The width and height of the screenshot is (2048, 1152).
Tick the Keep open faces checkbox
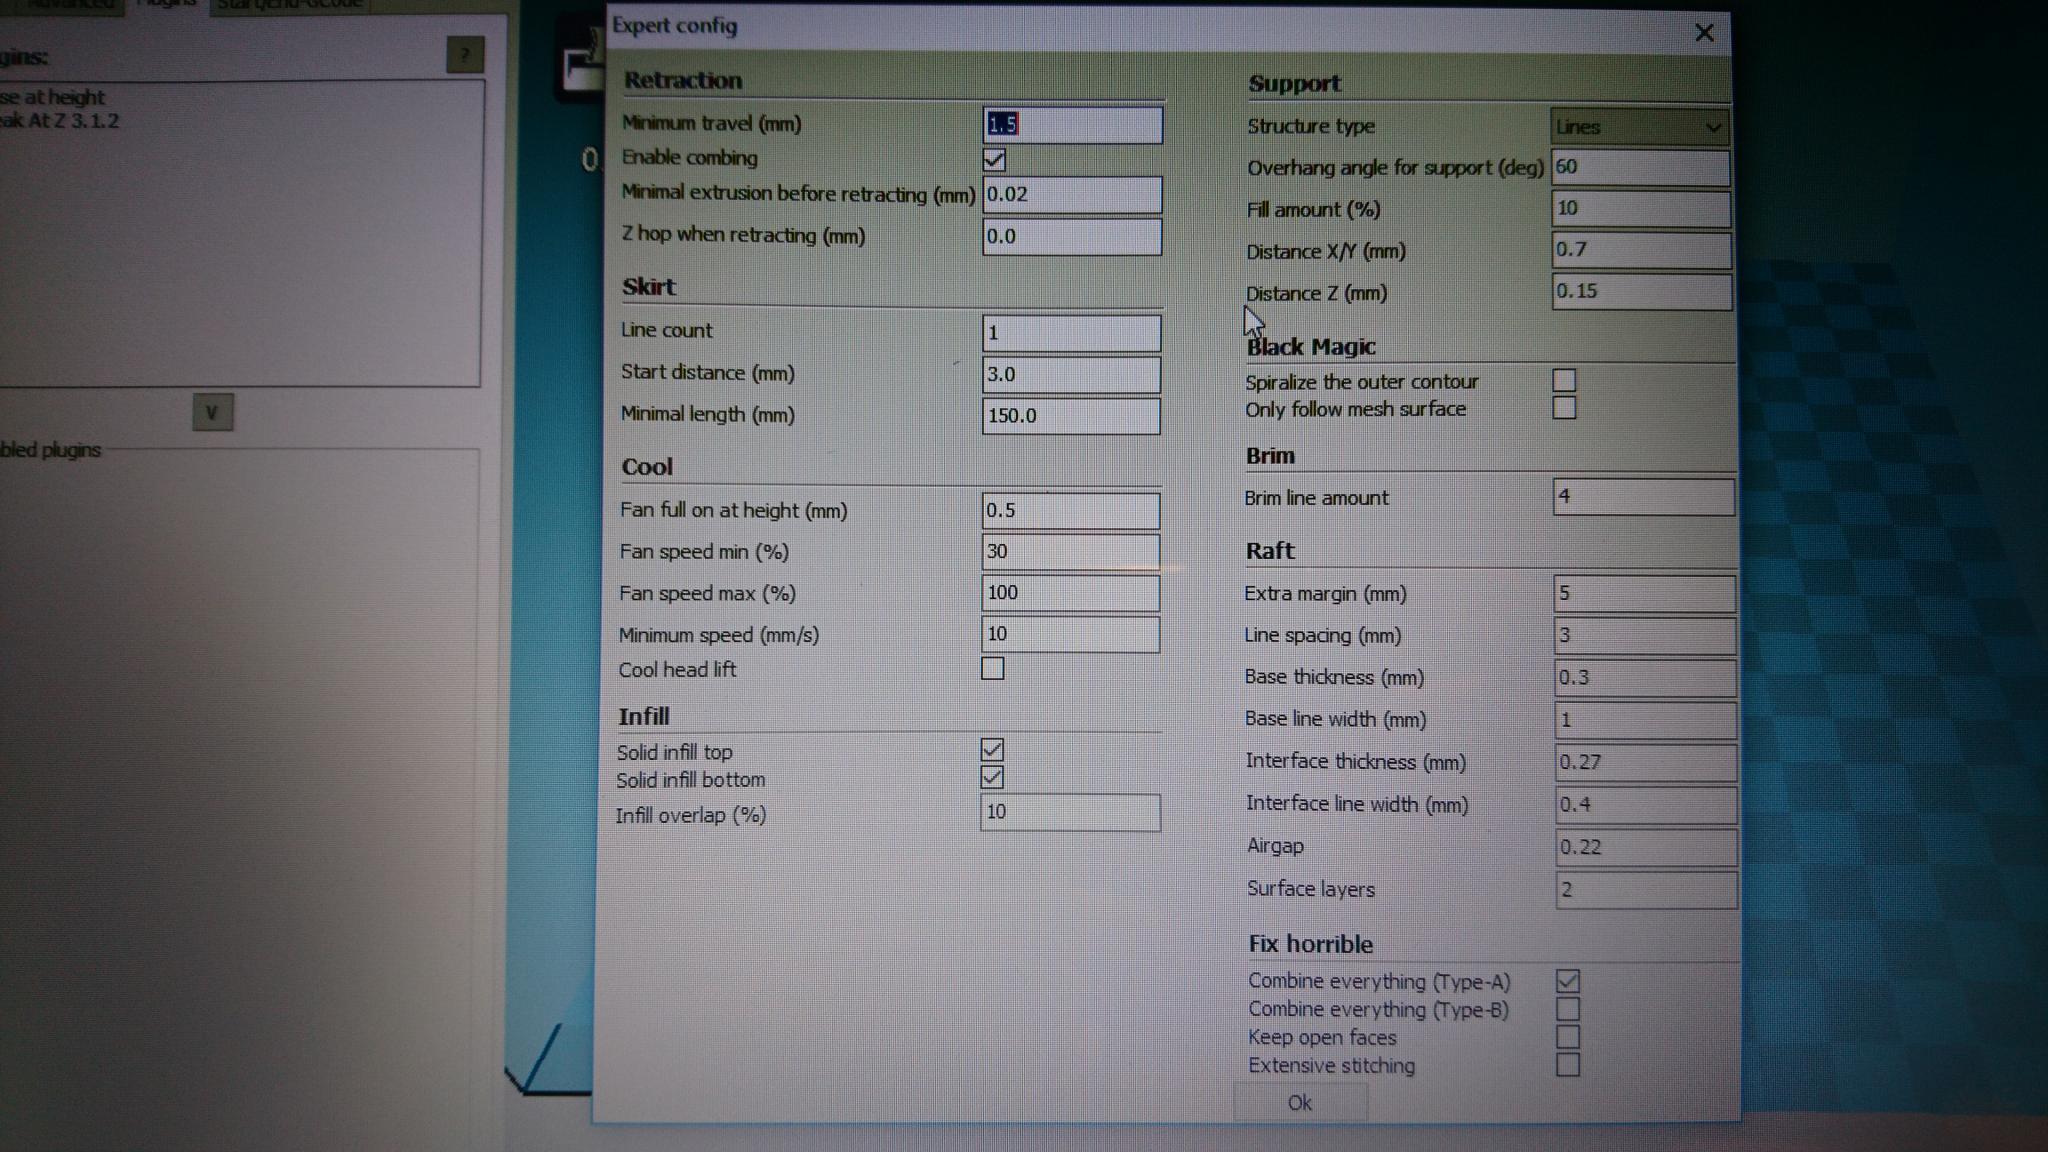(1567, 1037)
